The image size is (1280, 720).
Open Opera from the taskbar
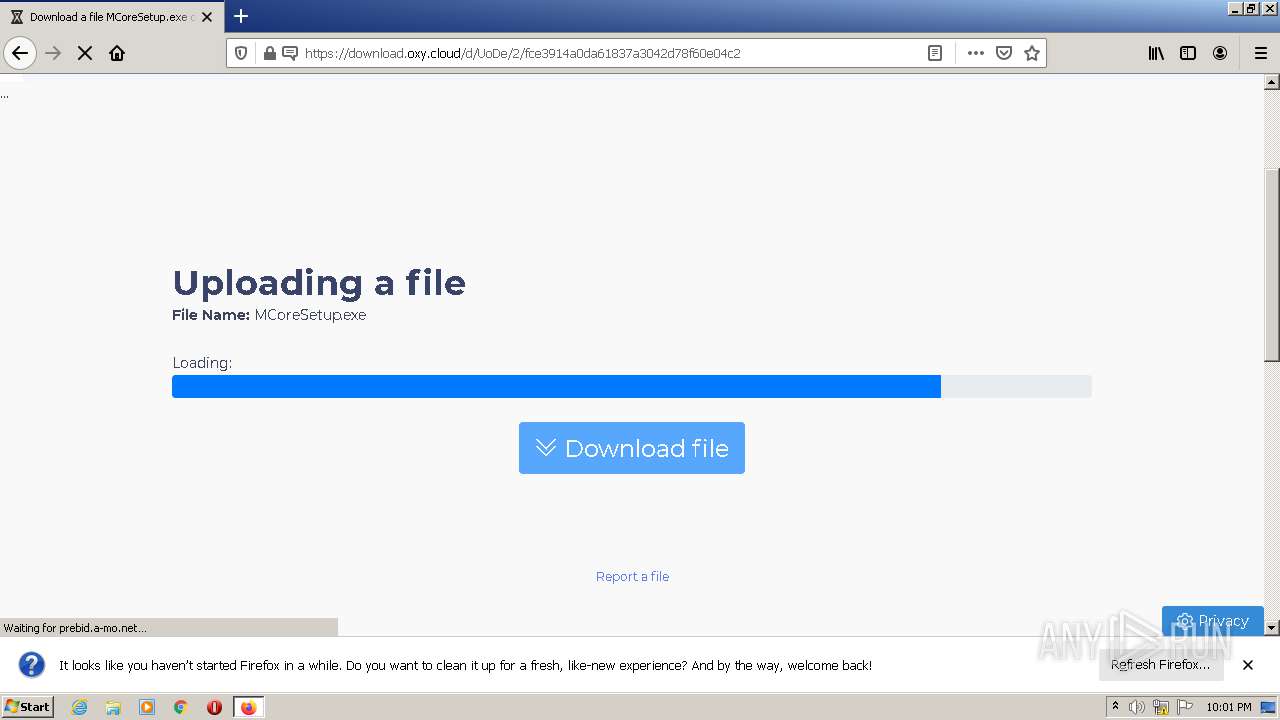214,707
